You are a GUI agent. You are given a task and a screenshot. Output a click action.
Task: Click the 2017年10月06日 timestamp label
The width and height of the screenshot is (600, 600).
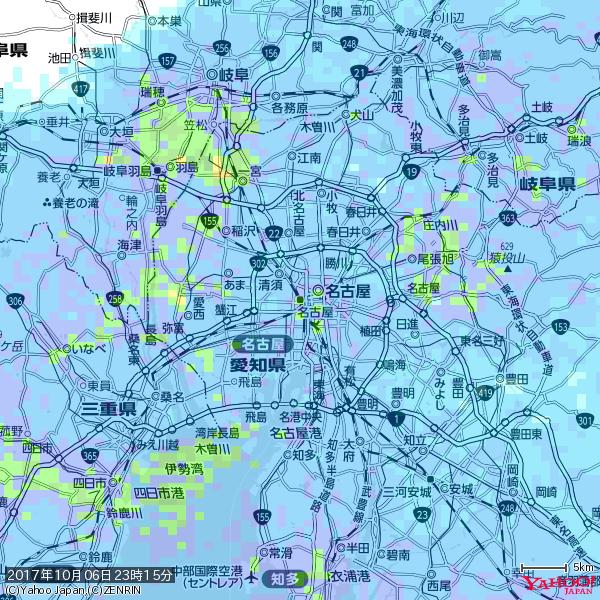(89, 575)
